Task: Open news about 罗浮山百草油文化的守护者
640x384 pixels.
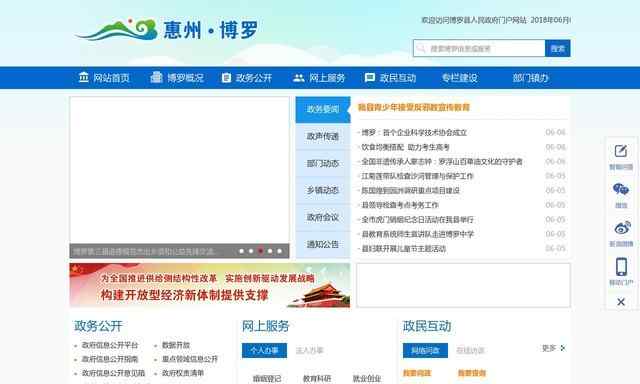Action: coord(442,162)
